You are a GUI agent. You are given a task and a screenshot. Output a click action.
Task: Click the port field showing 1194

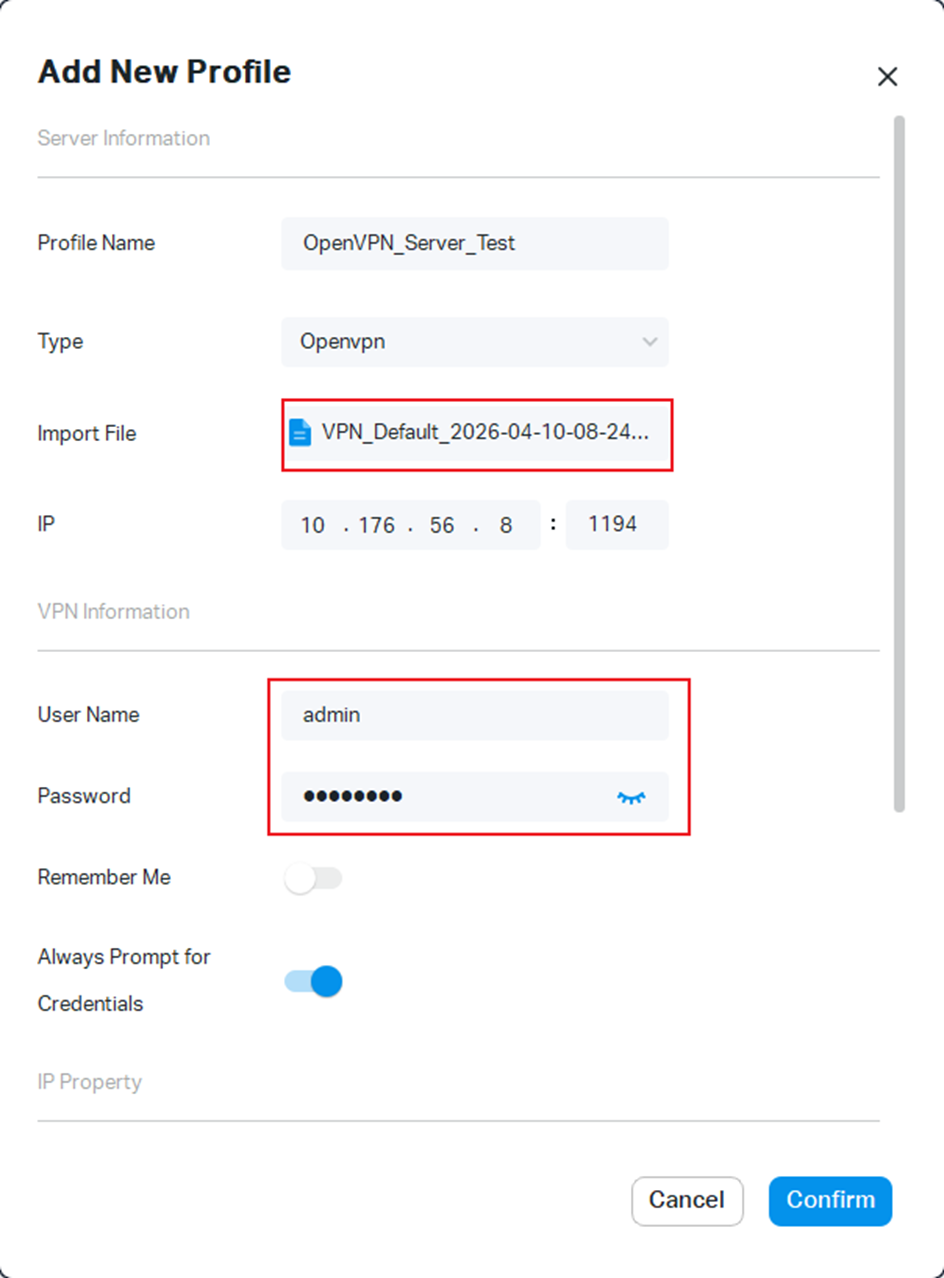(617, 524)
